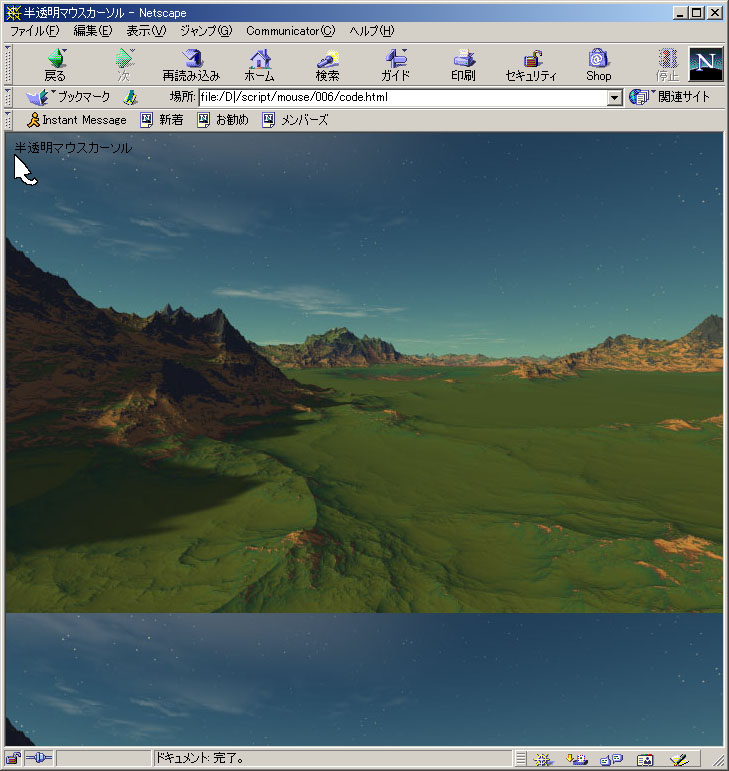Go to Home (ホーム) icon
This screenshot has height=771, width=729.
[260, 65]
